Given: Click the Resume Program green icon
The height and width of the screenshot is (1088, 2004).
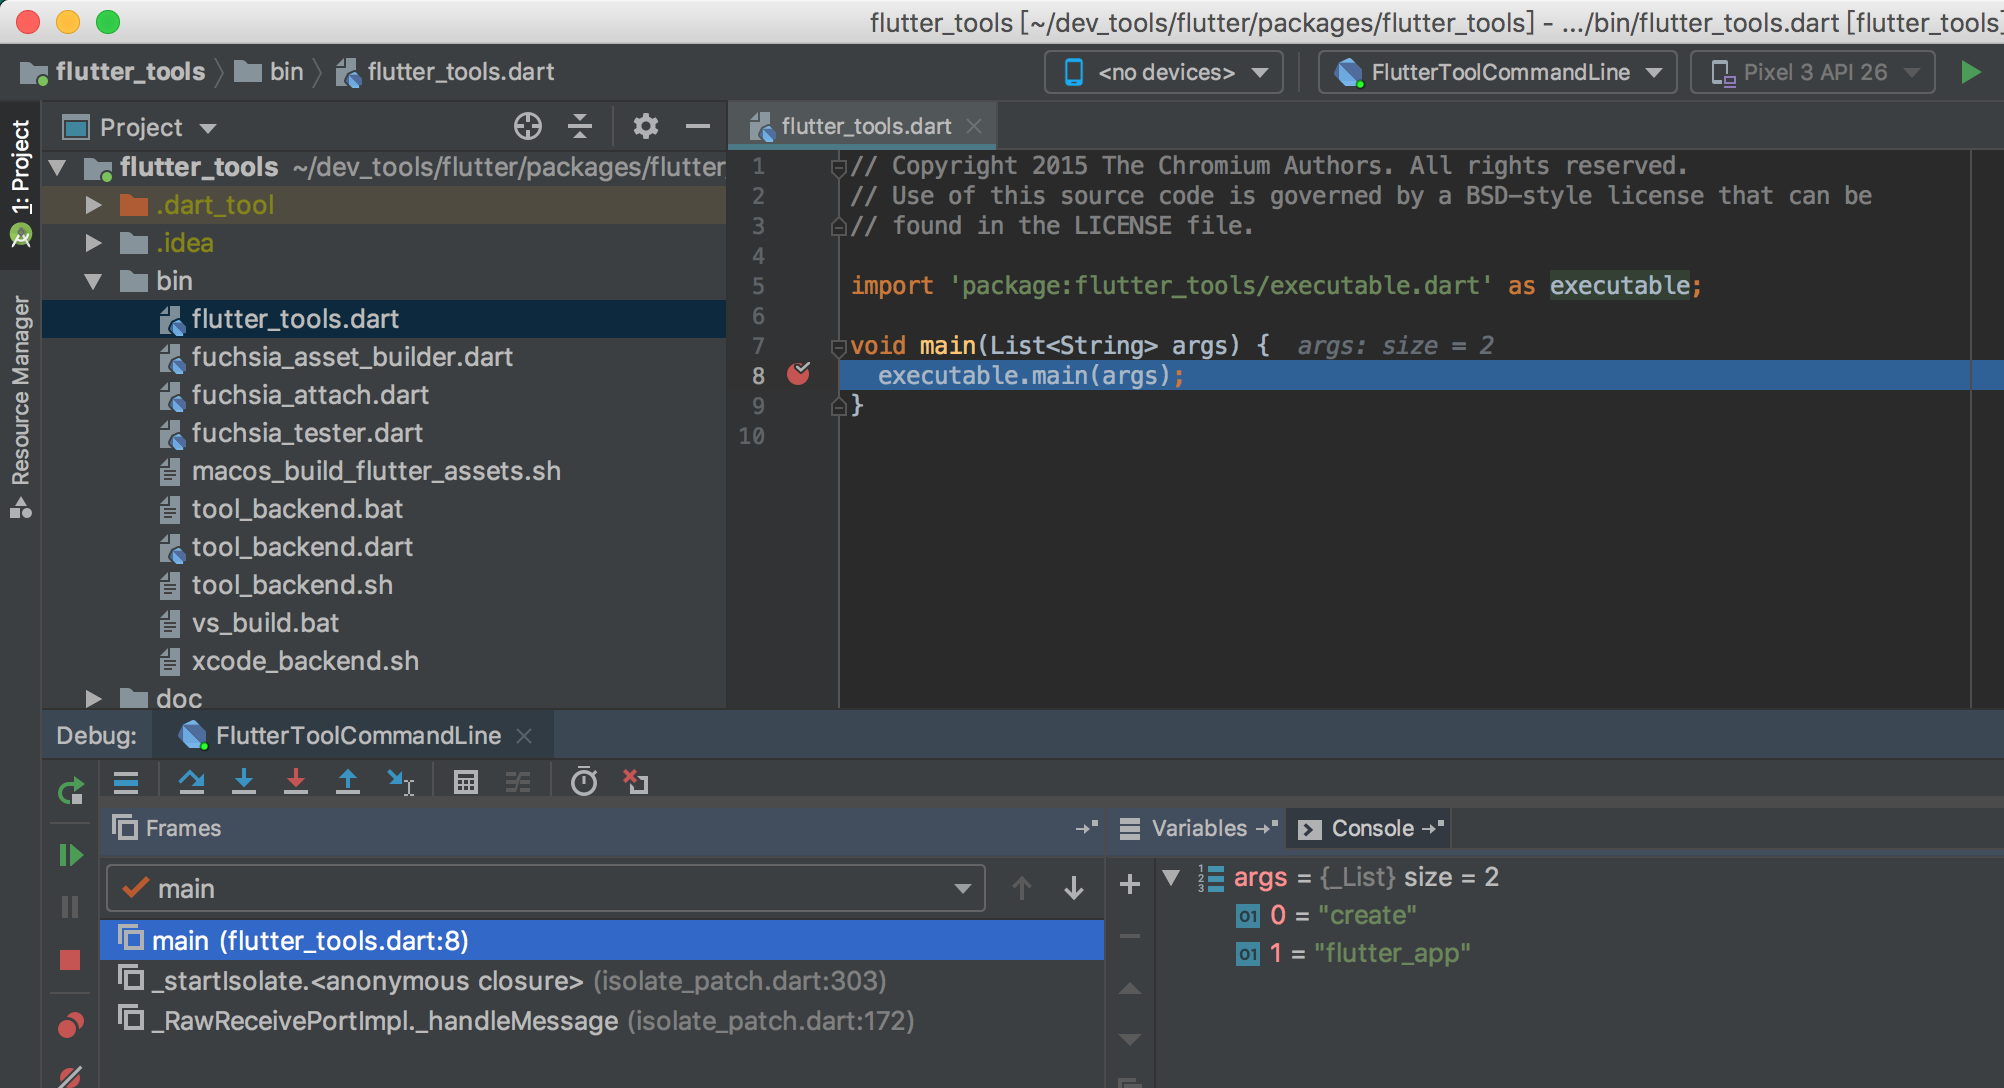Looking at the screenshot, I should click(70, 855).
